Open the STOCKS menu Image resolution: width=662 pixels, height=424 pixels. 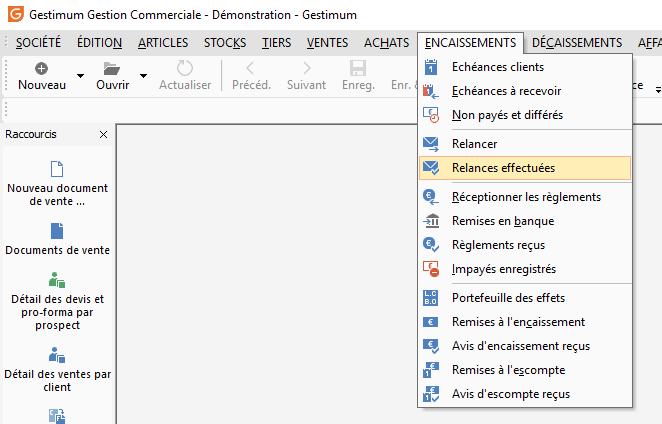click(x=225, y=43)
